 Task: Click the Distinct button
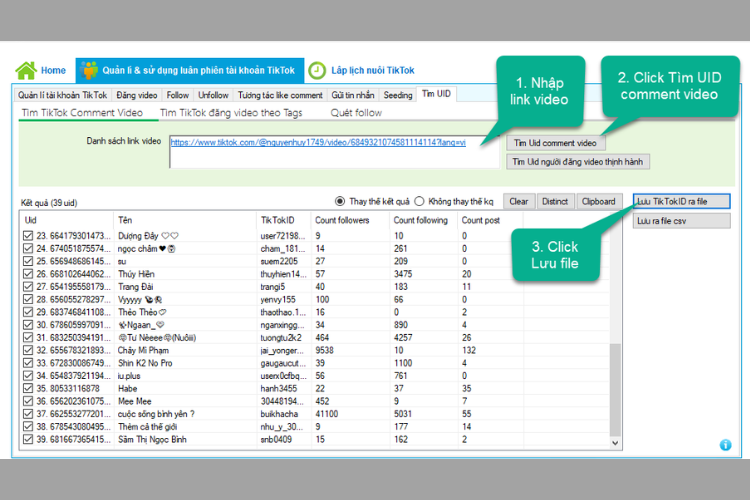coord(555,201)
